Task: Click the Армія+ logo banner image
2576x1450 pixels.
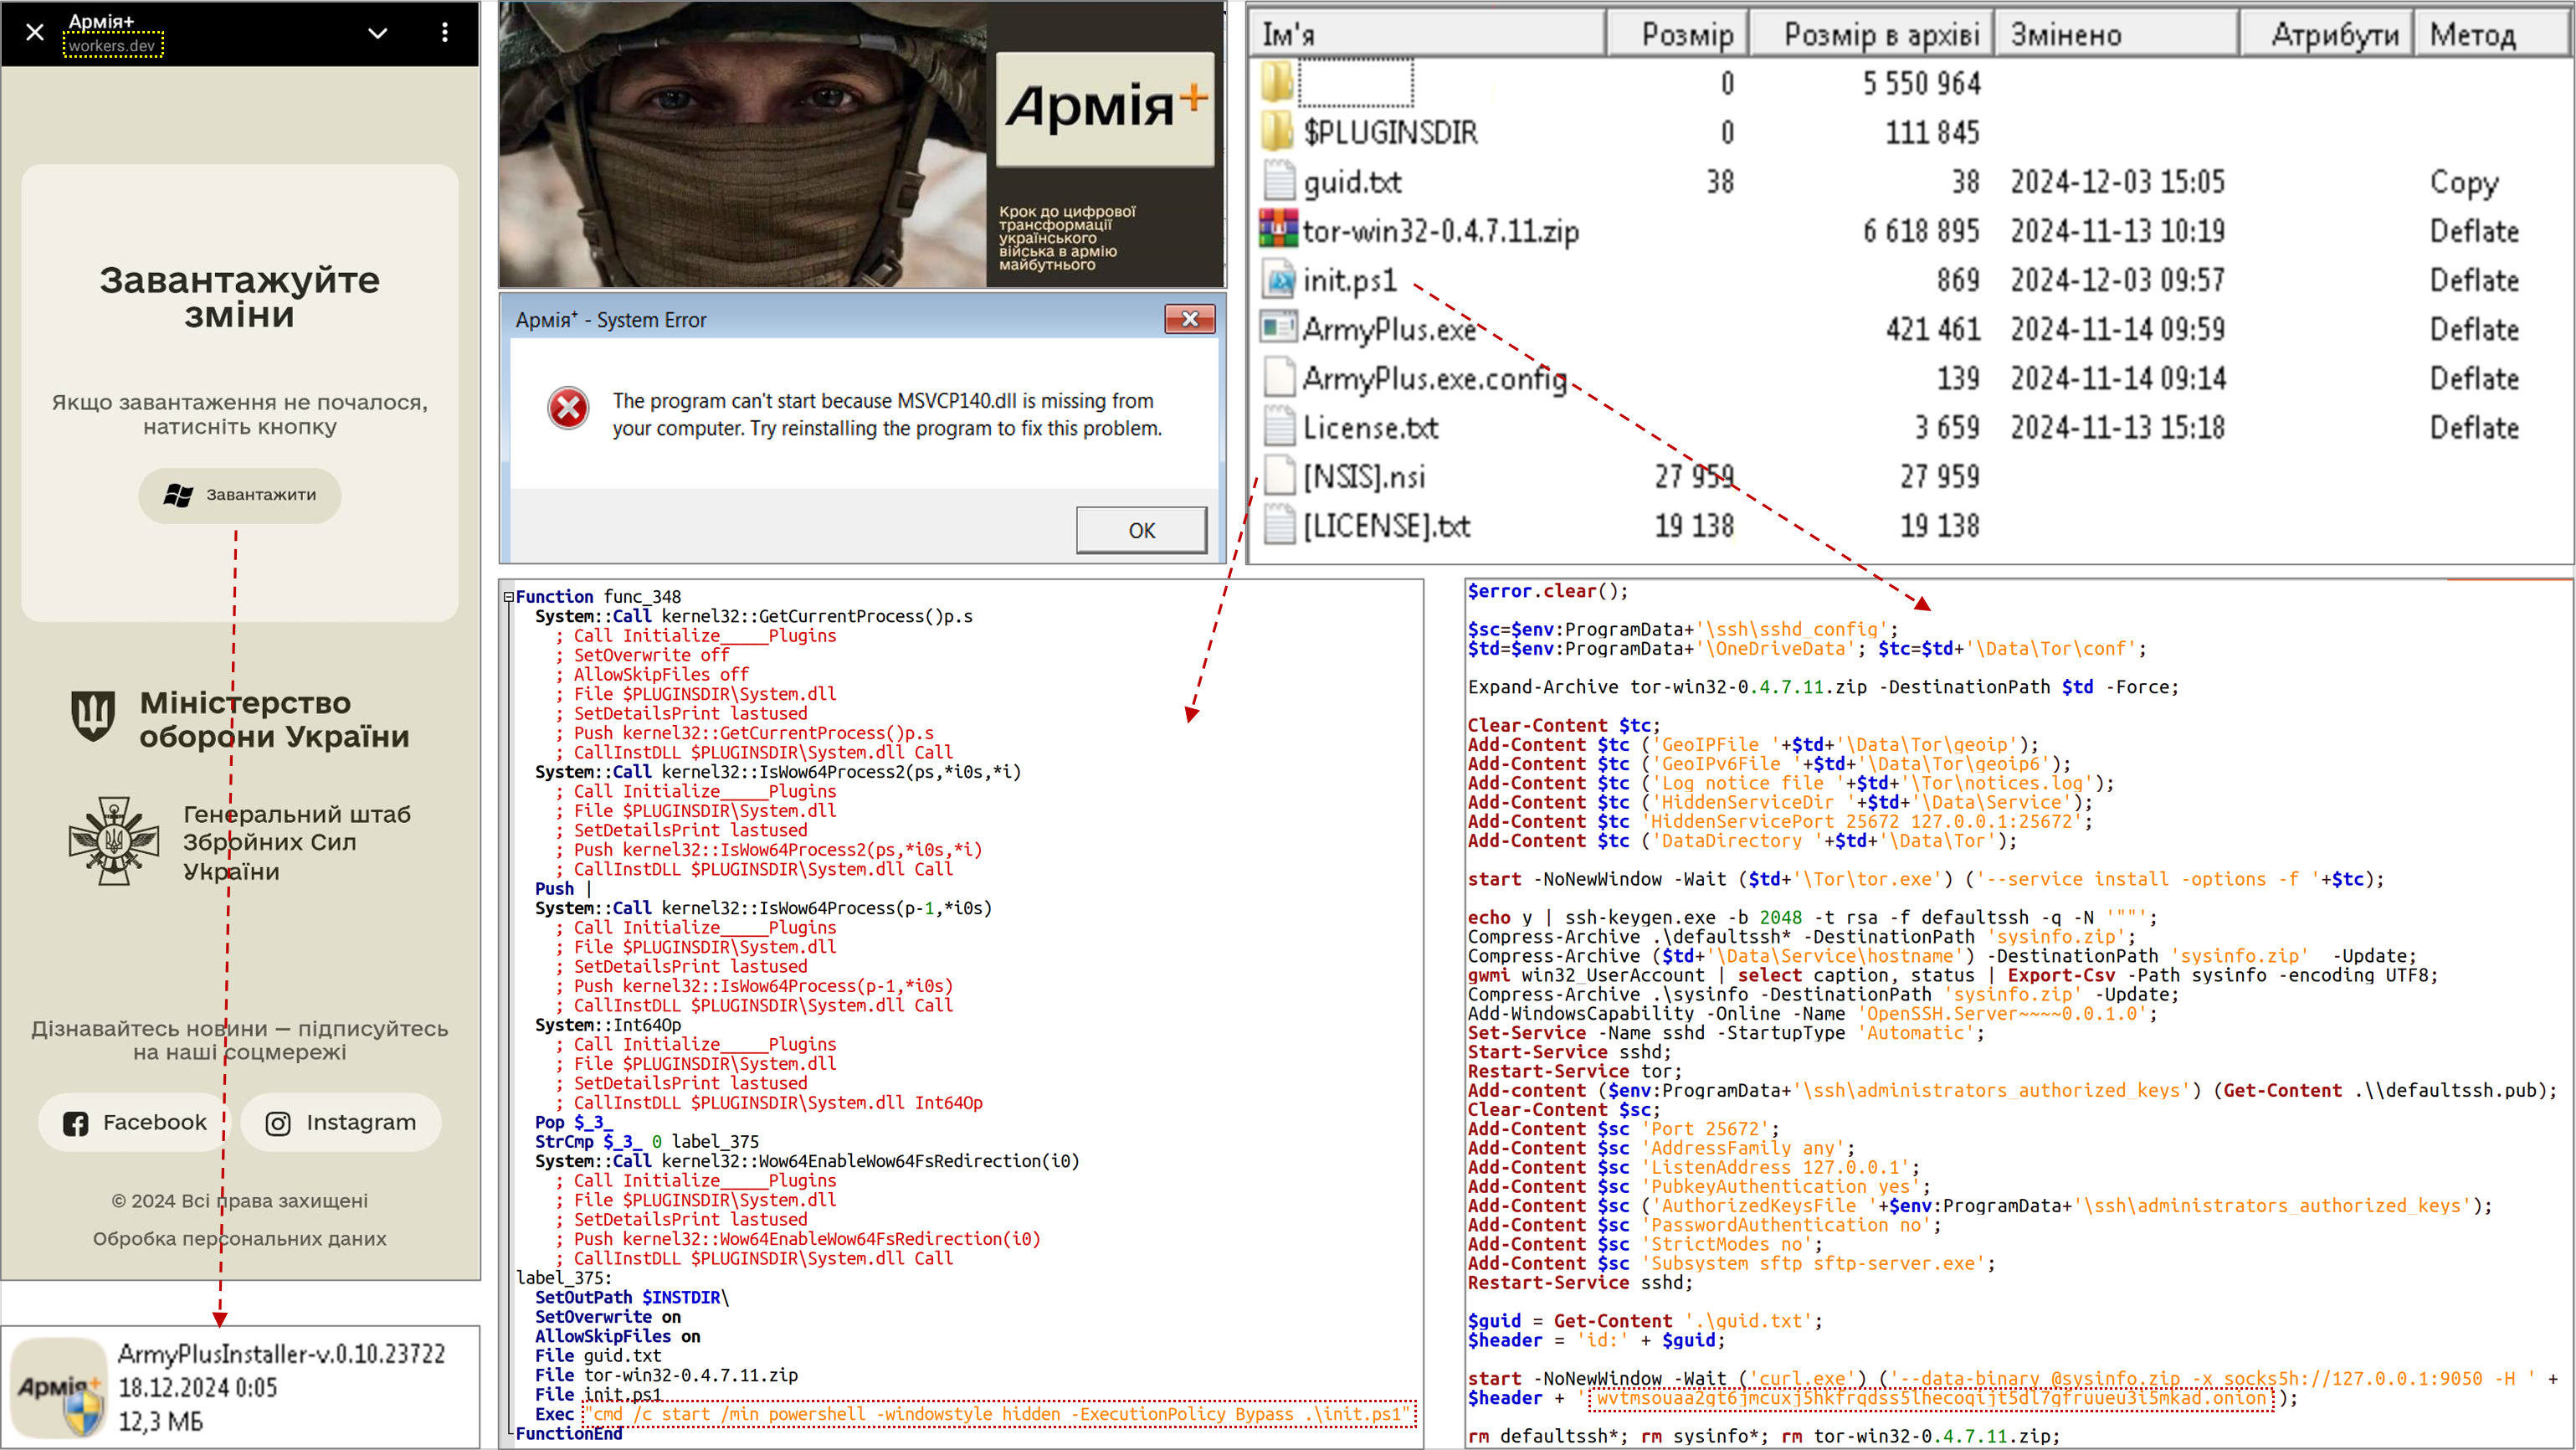Action: point(1105,108)
